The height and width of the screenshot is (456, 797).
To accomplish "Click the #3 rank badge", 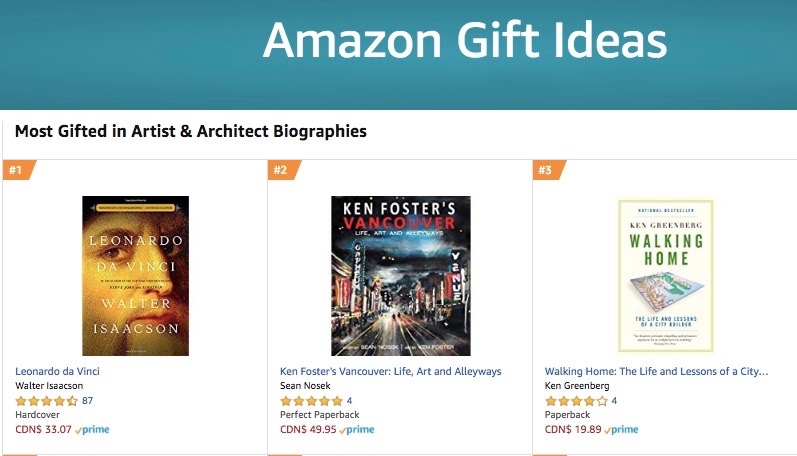I will click(548, 170).
